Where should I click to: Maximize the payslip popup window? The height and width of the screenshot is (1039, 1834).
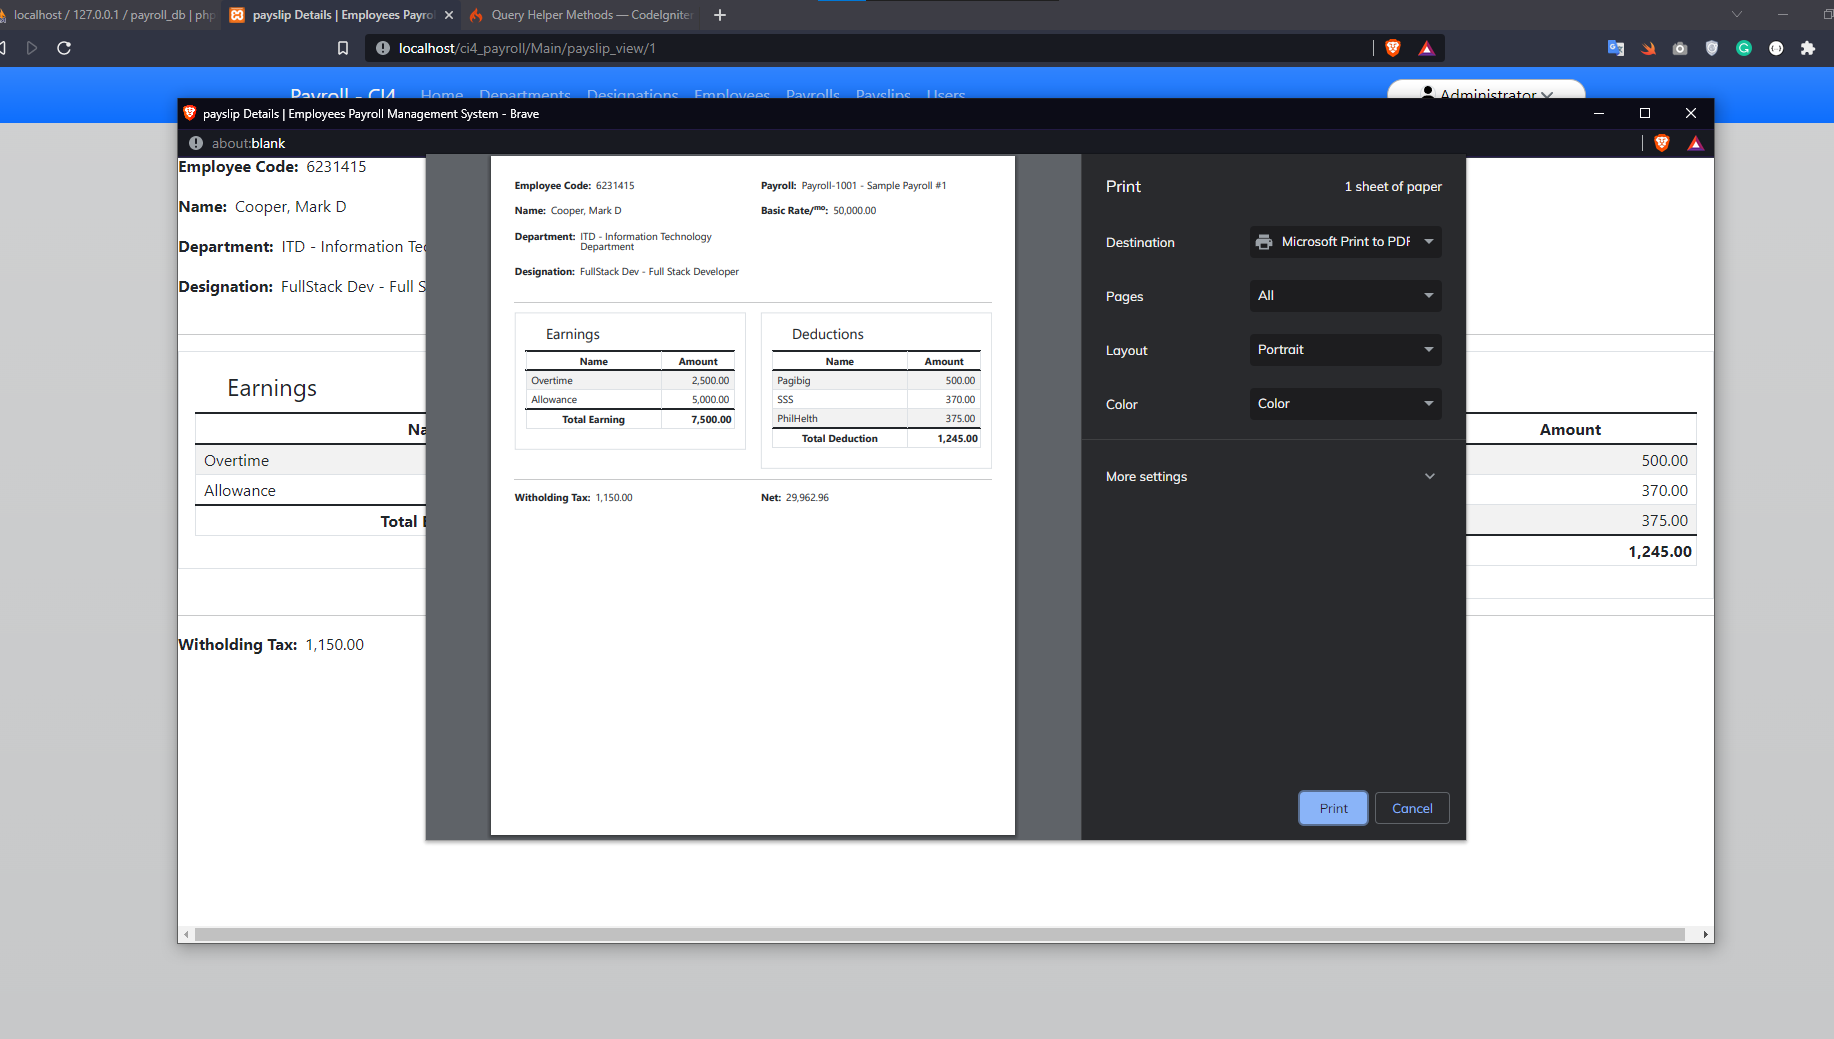[x=1645, y=113]
